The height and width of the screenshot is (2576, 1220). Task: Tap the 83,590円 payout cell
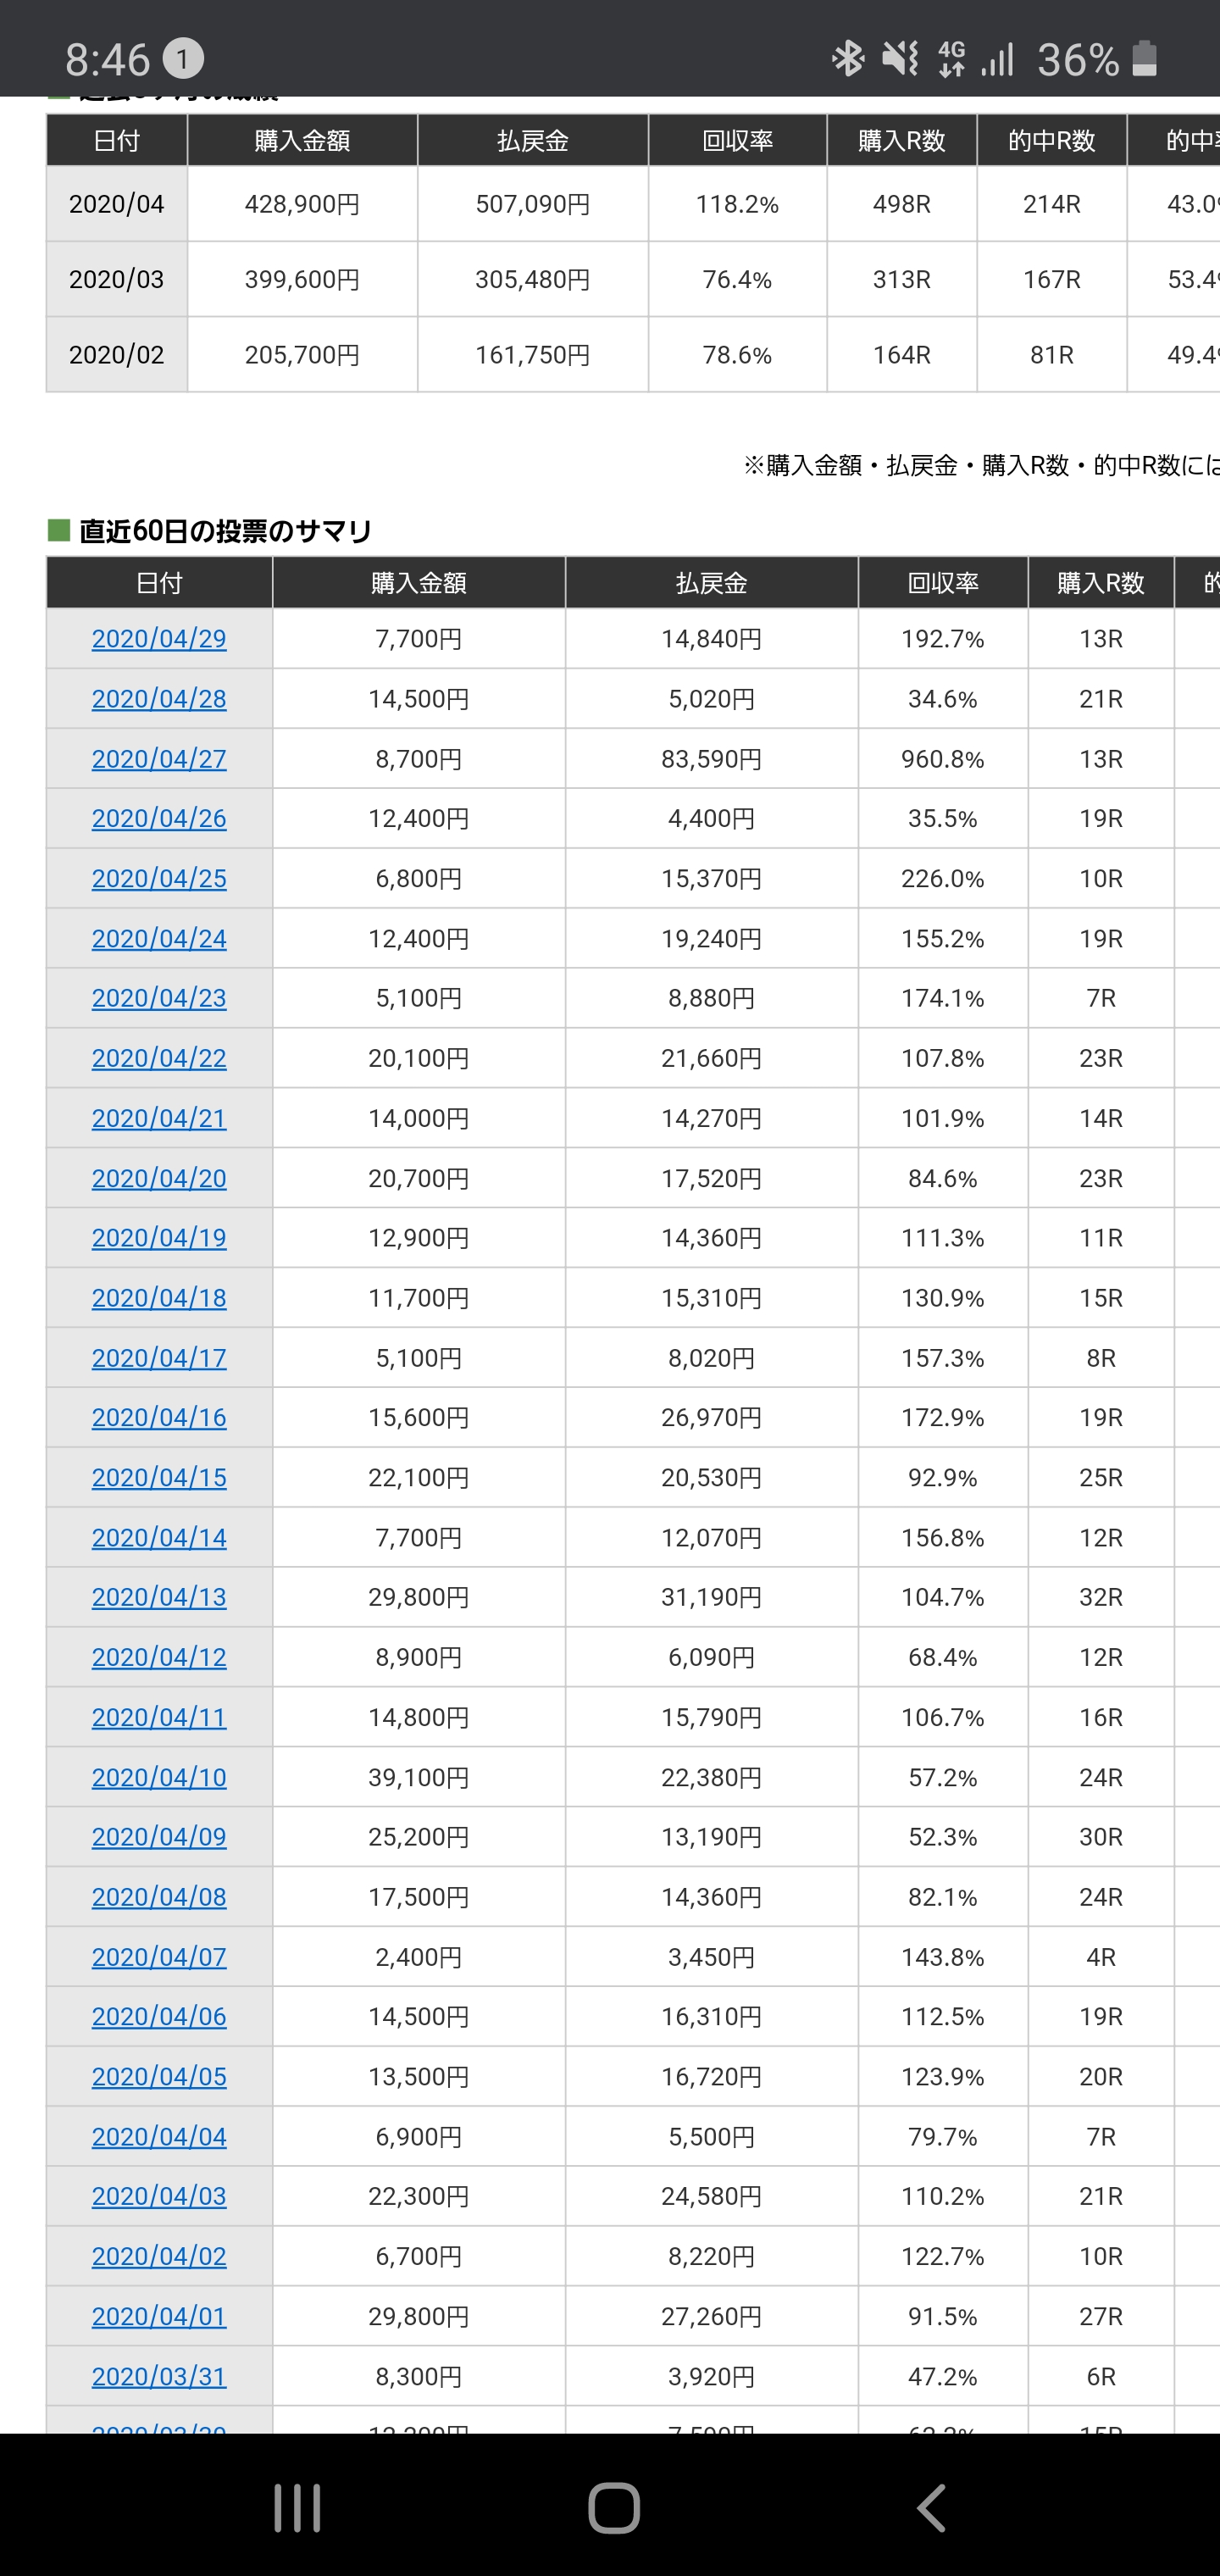(711, 759)
